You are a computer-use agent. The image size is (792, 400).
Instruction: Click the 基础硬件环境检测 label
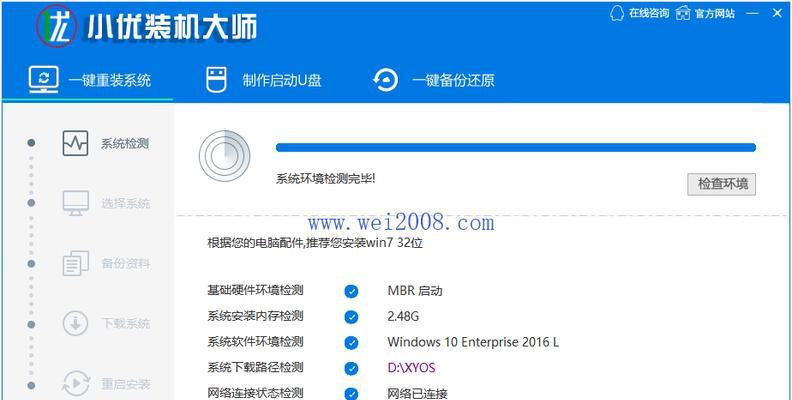click(255, 290)
